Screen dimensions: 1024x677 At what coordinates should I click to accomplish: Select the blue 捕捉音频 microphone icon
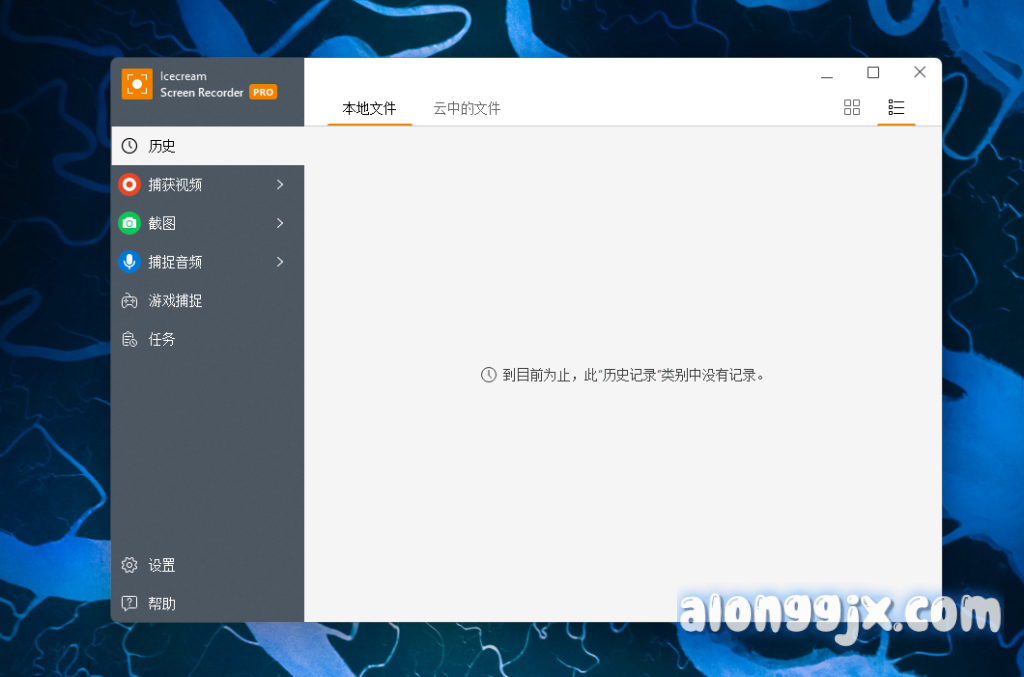(129, 262)
